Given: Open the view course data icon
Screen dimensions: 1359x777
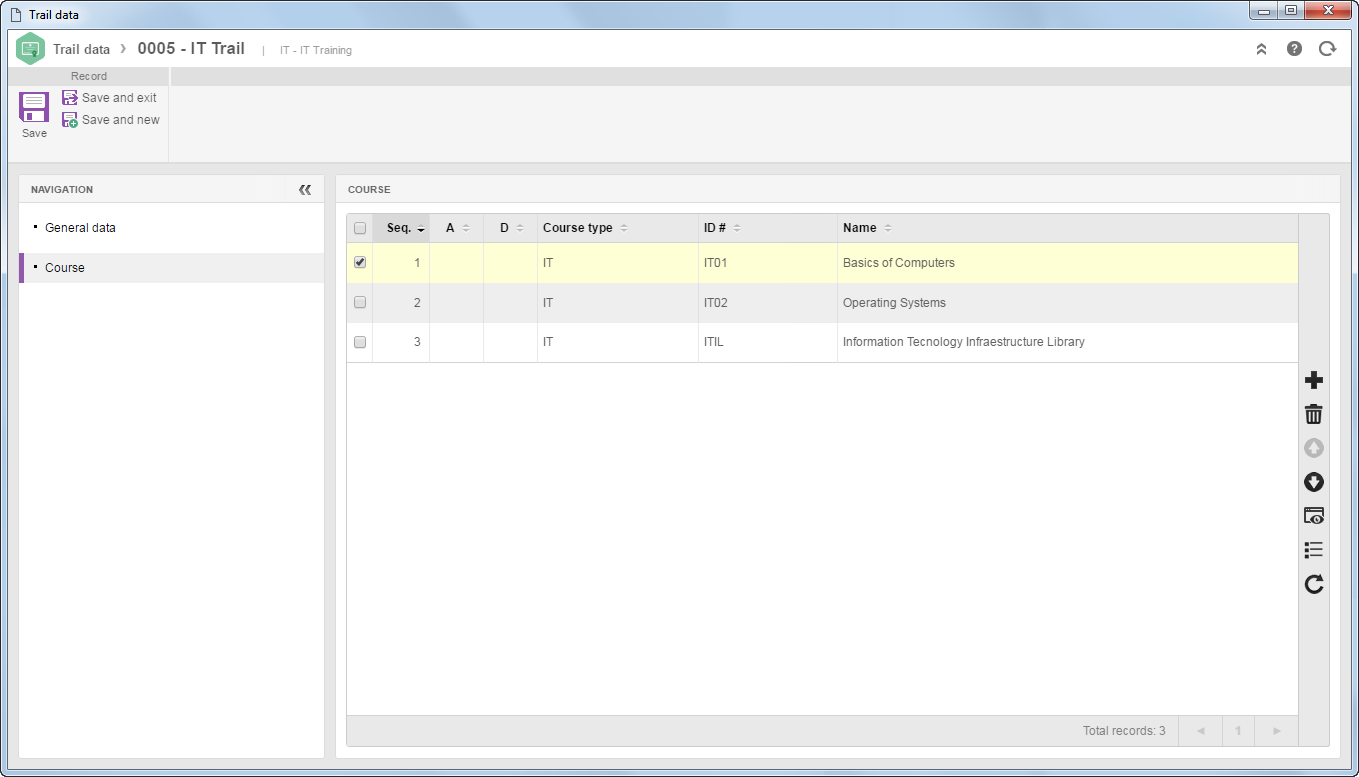Looking at the screenshot, I should 1314,516.
